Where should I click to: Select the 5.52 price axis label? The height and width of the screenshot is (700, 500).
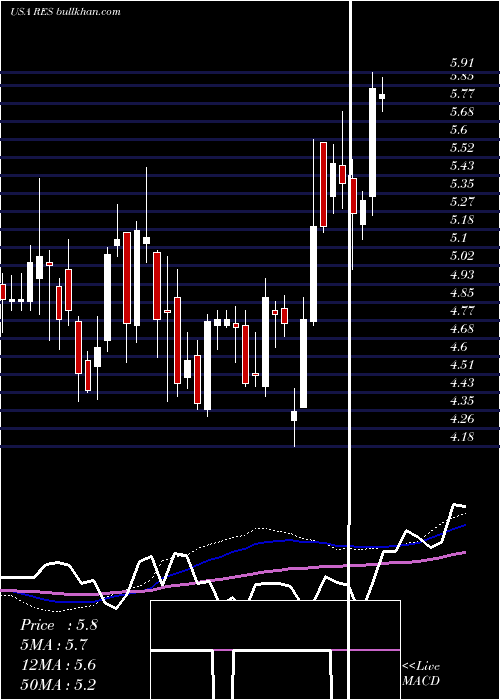[462, 148]
